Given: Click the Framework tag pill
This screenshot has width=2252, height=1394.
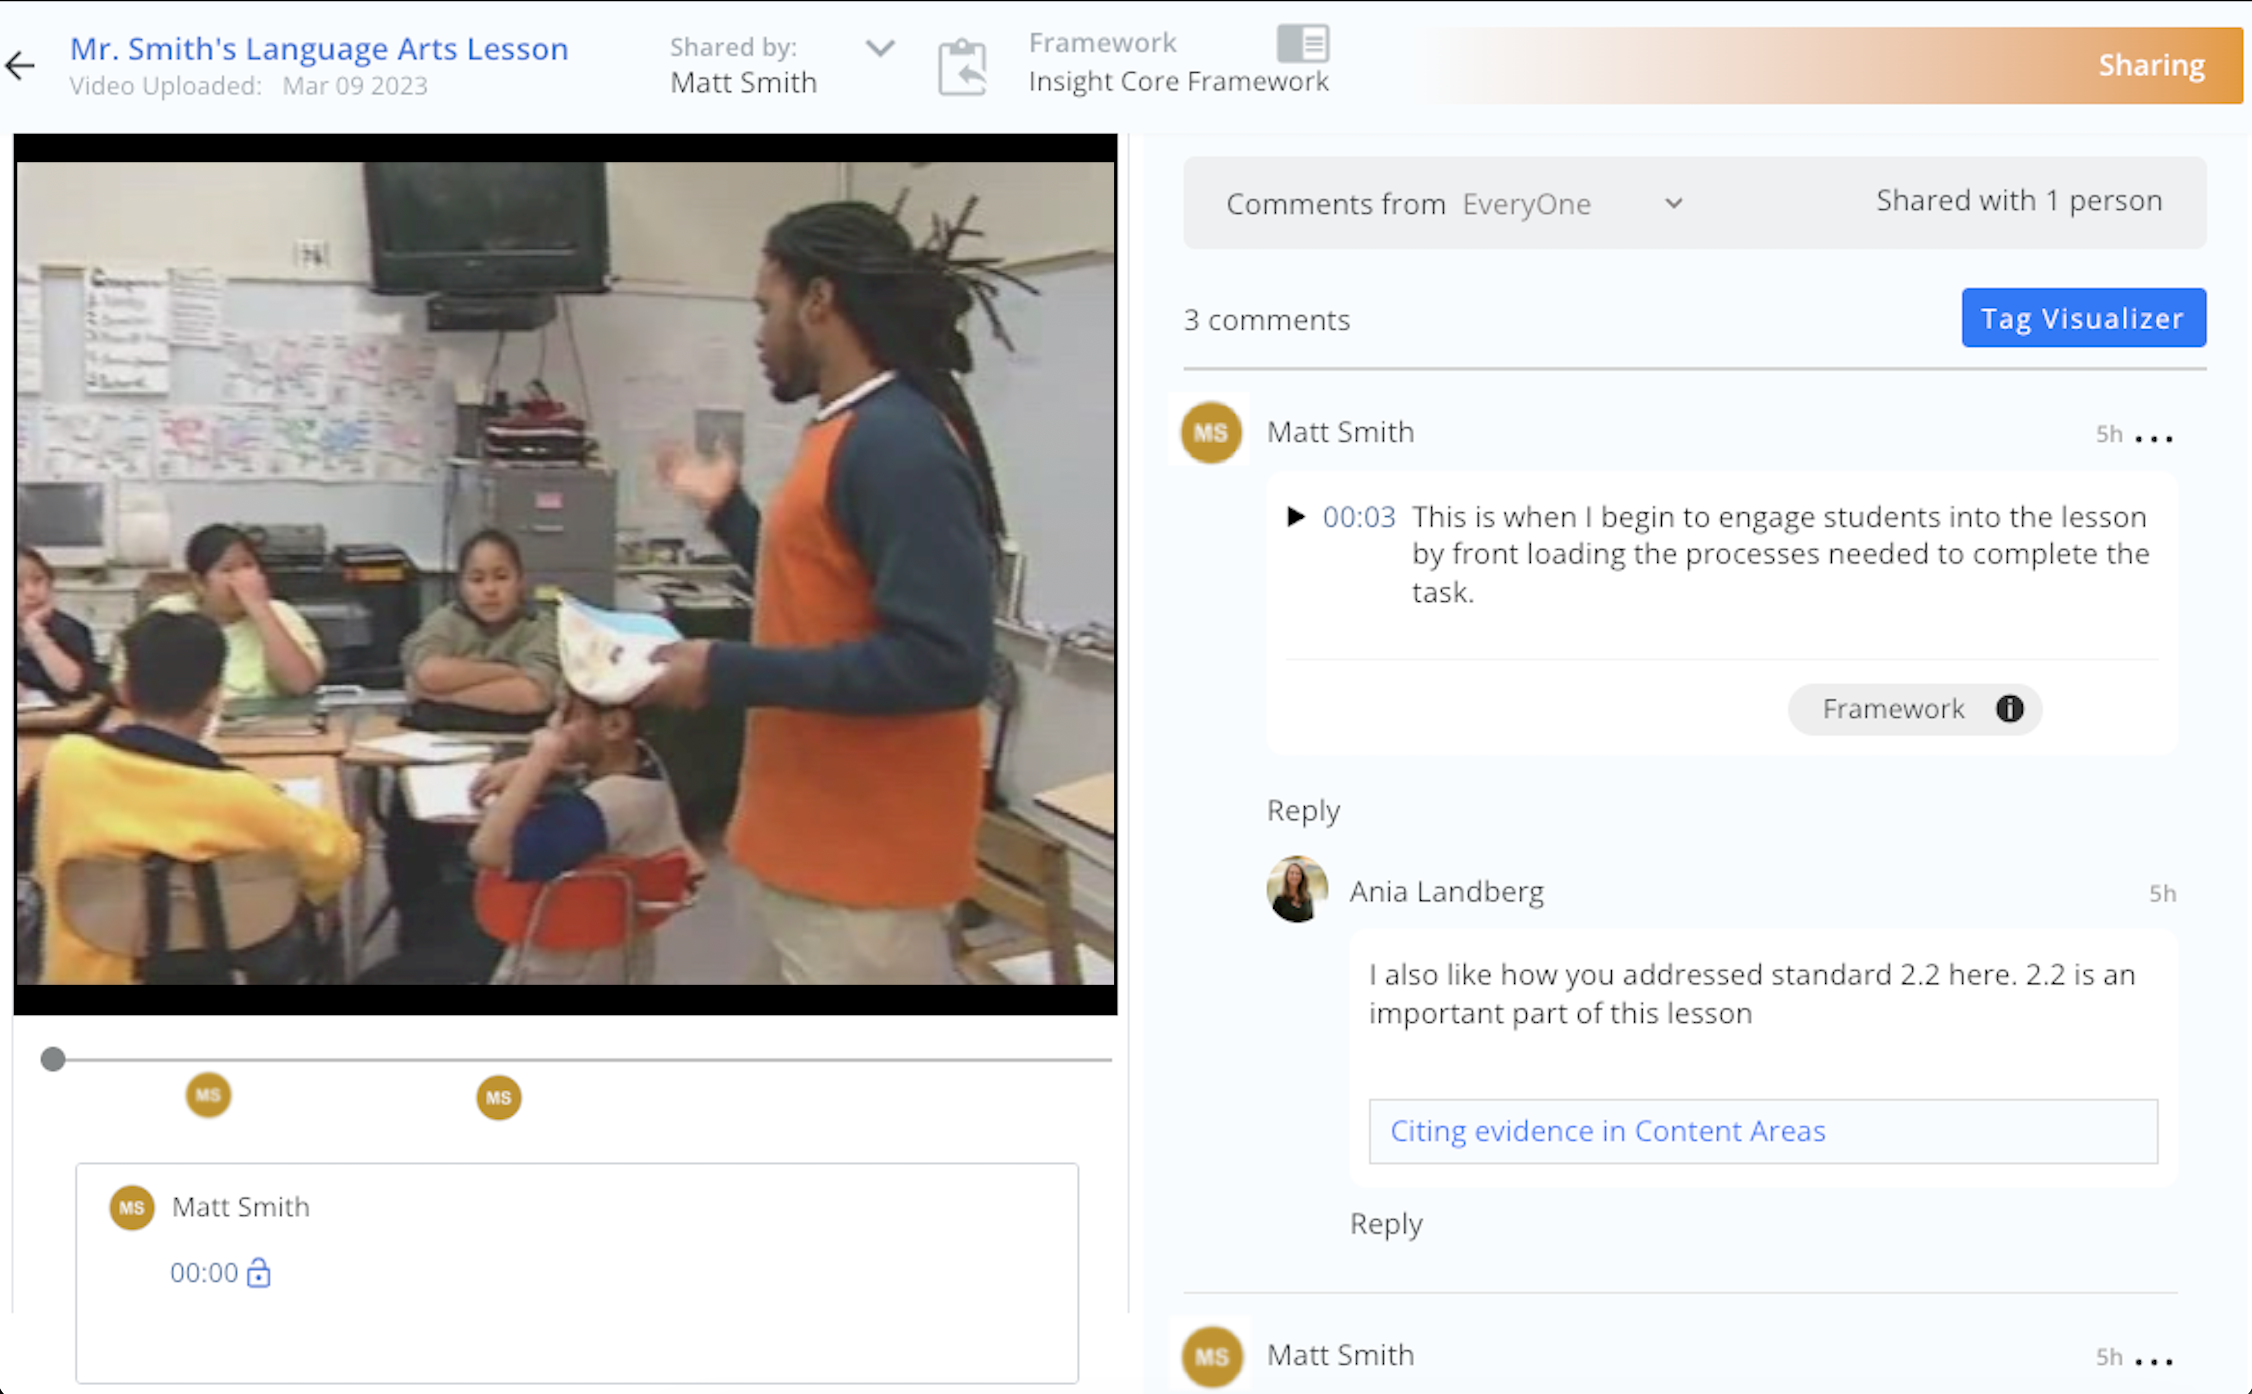Looking at the screenshot, I should (1891, 709).
